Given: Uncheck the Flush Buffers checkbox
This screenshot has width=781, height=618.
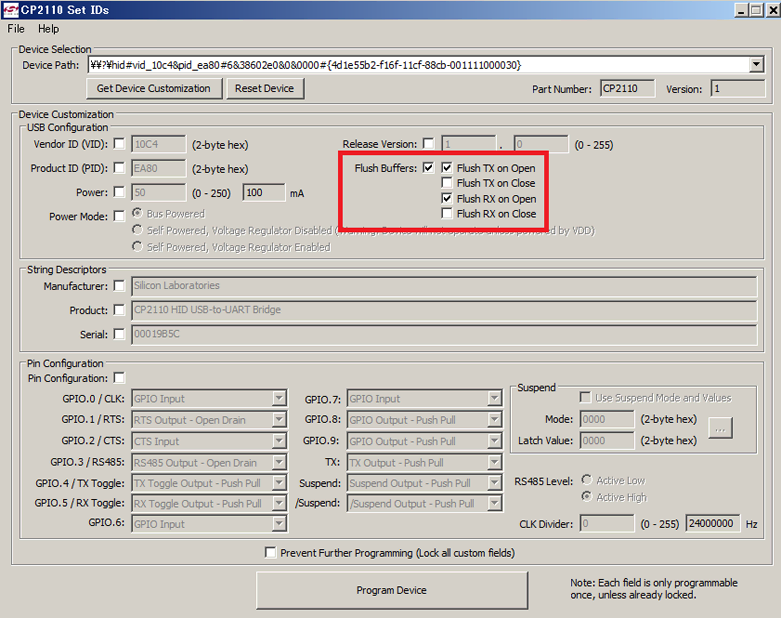Looking at the screenshot, I should pos(428,168).
